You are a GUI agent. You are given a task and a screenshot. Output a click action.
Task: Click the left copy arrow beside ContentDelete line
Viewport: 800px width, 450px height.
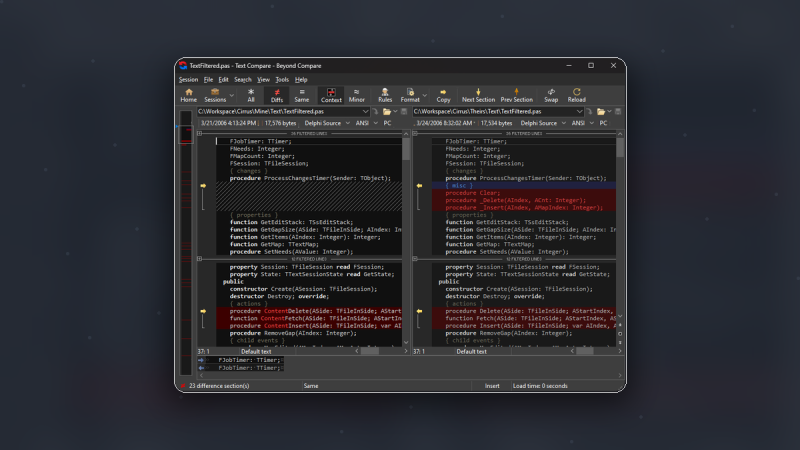203,311
